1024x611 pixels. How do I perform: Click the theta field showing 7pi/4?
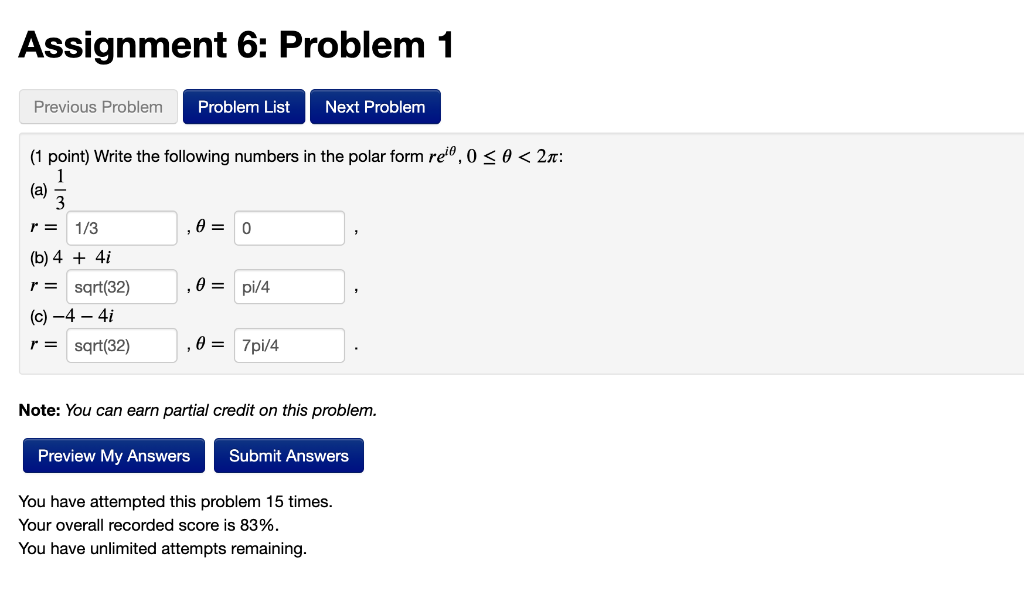point(288,345)
